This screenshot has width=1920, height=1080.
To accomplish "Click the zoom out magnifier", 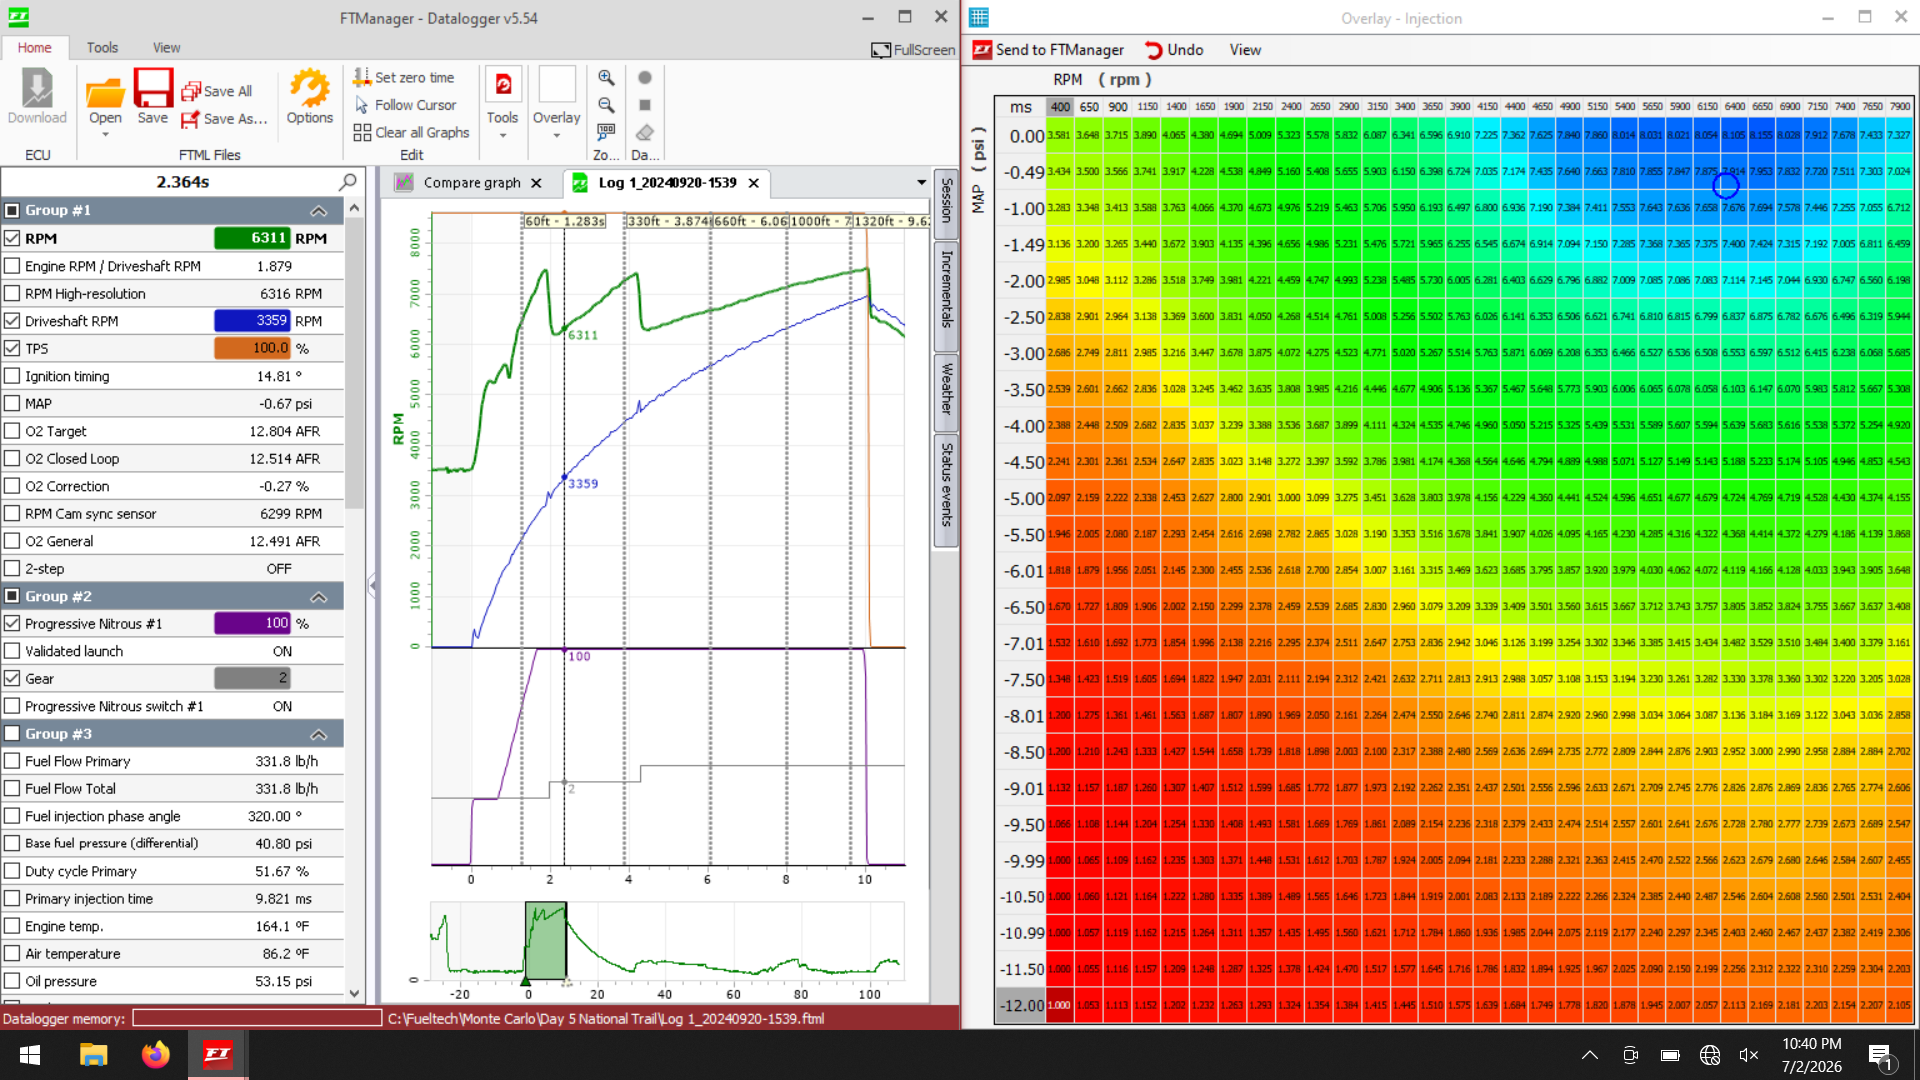I will 606,104.
